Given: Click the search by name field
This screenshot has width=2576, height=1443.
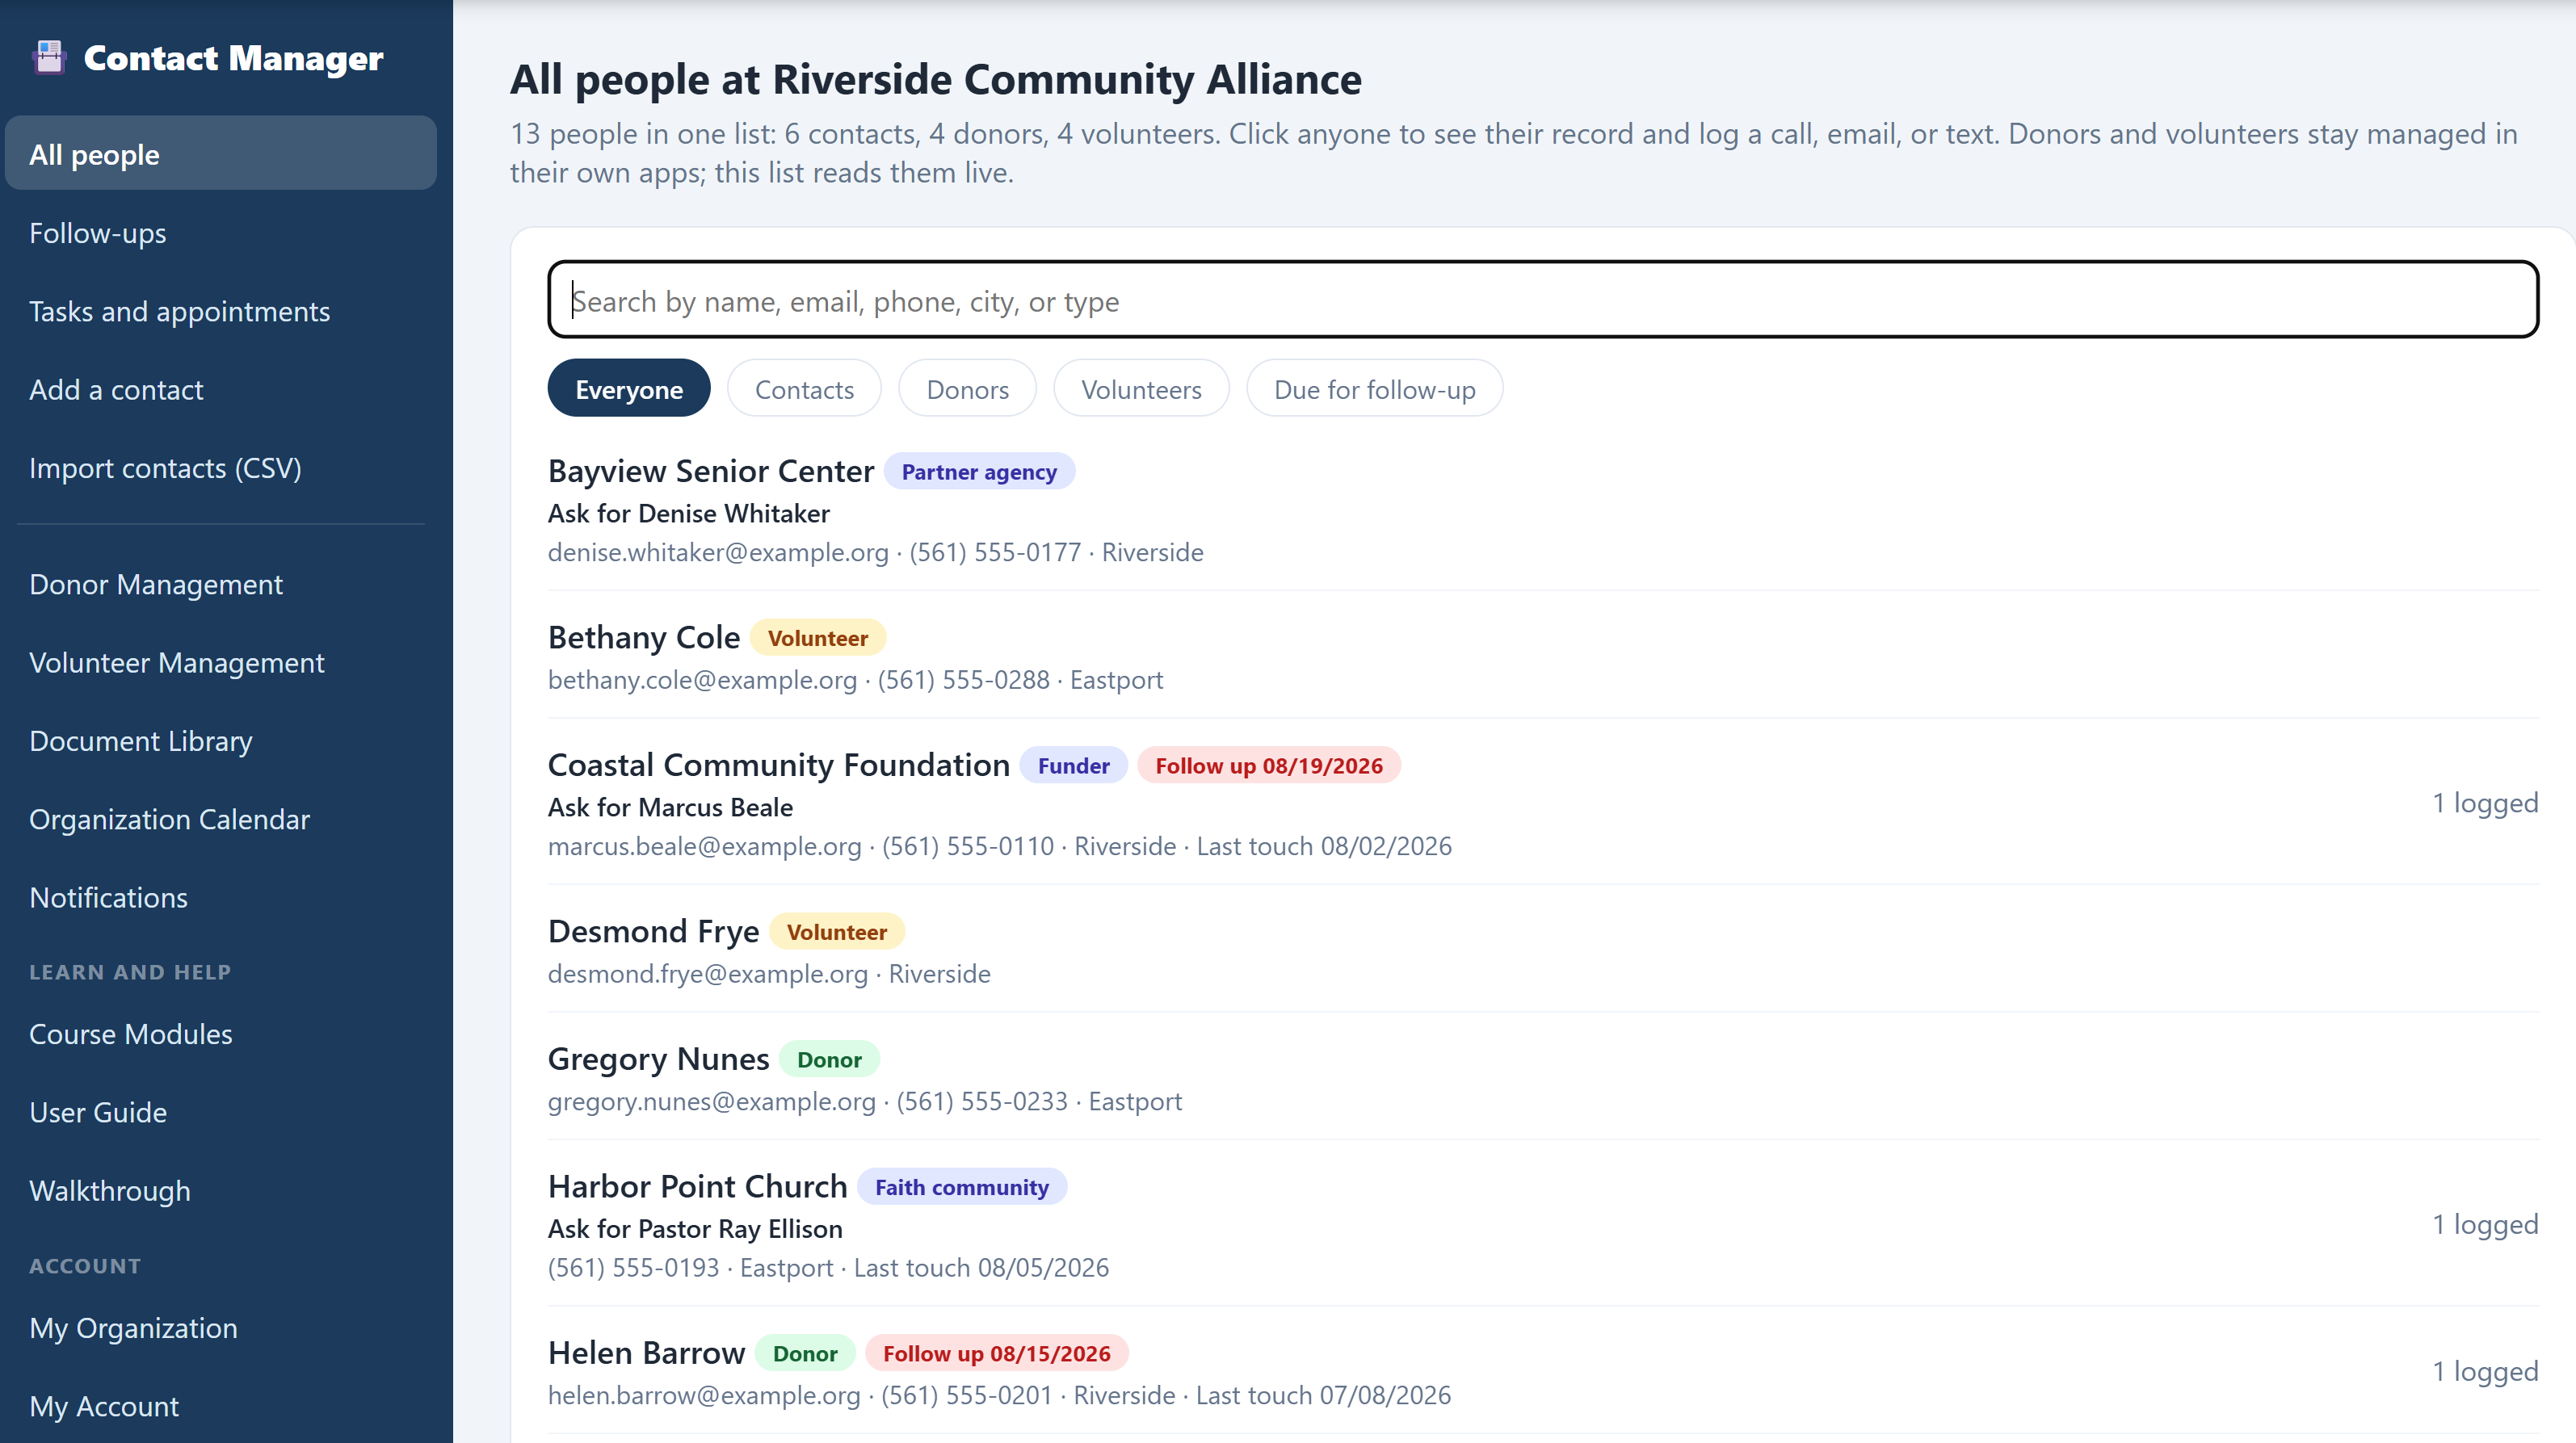Looking at the screenshot, I should [x=1543, y=300].
